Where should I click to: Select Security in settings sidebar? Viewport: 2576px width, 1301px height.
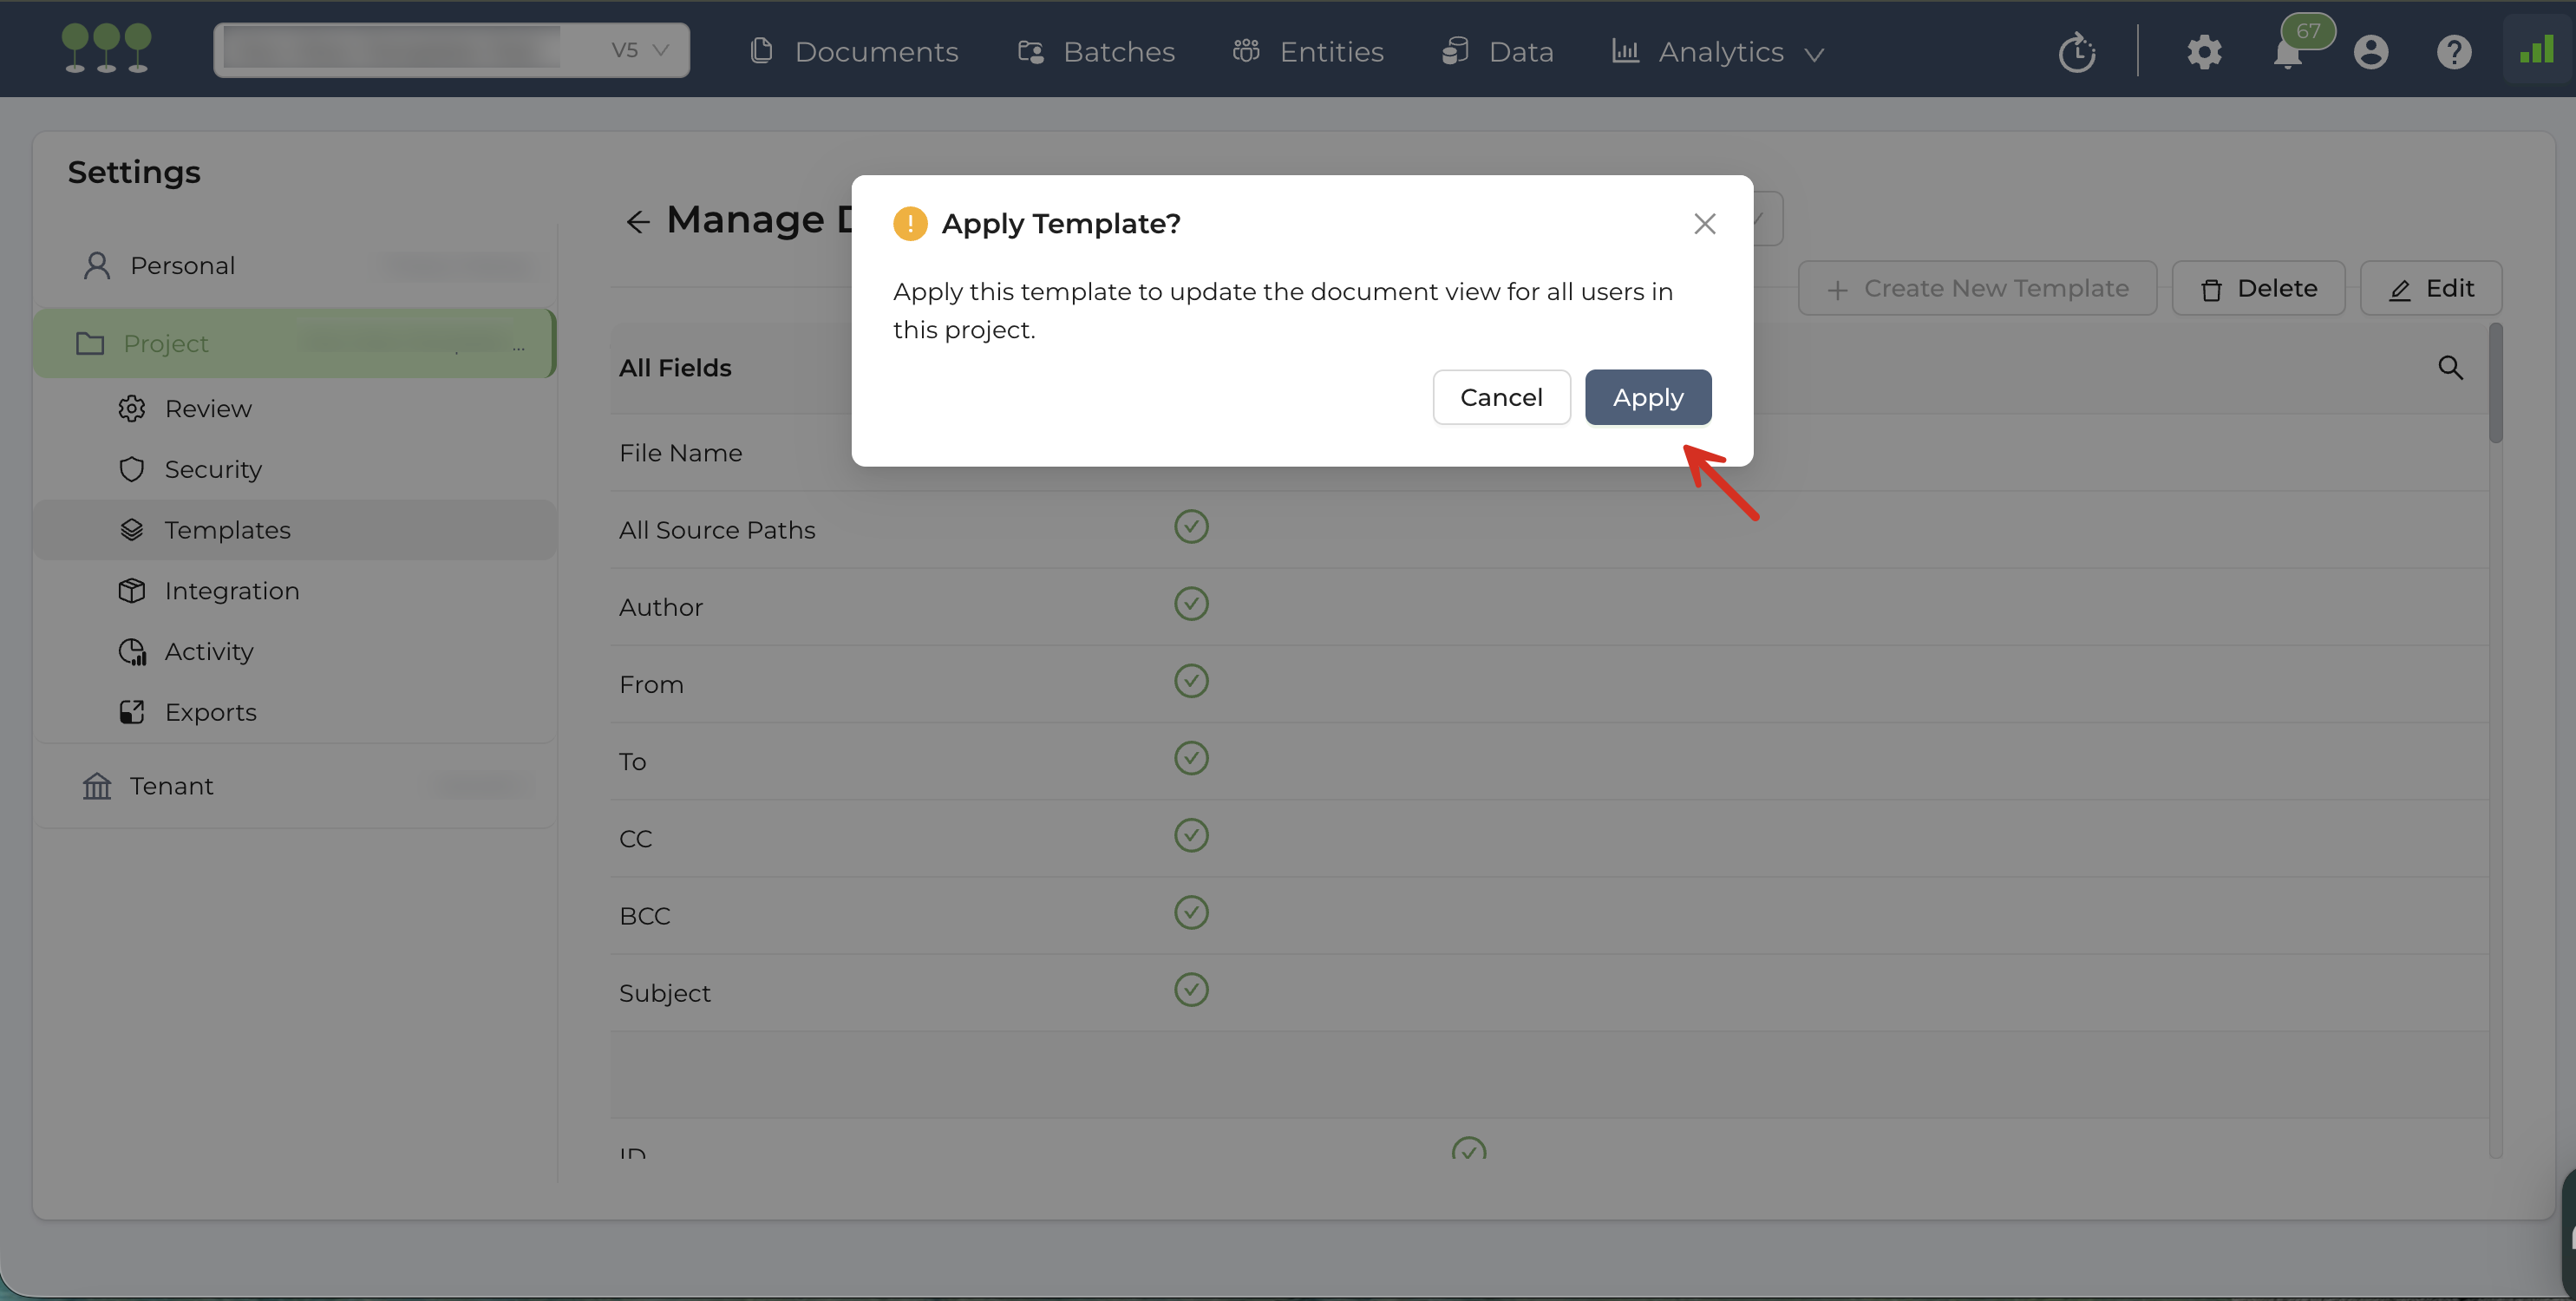coord(213,469)
